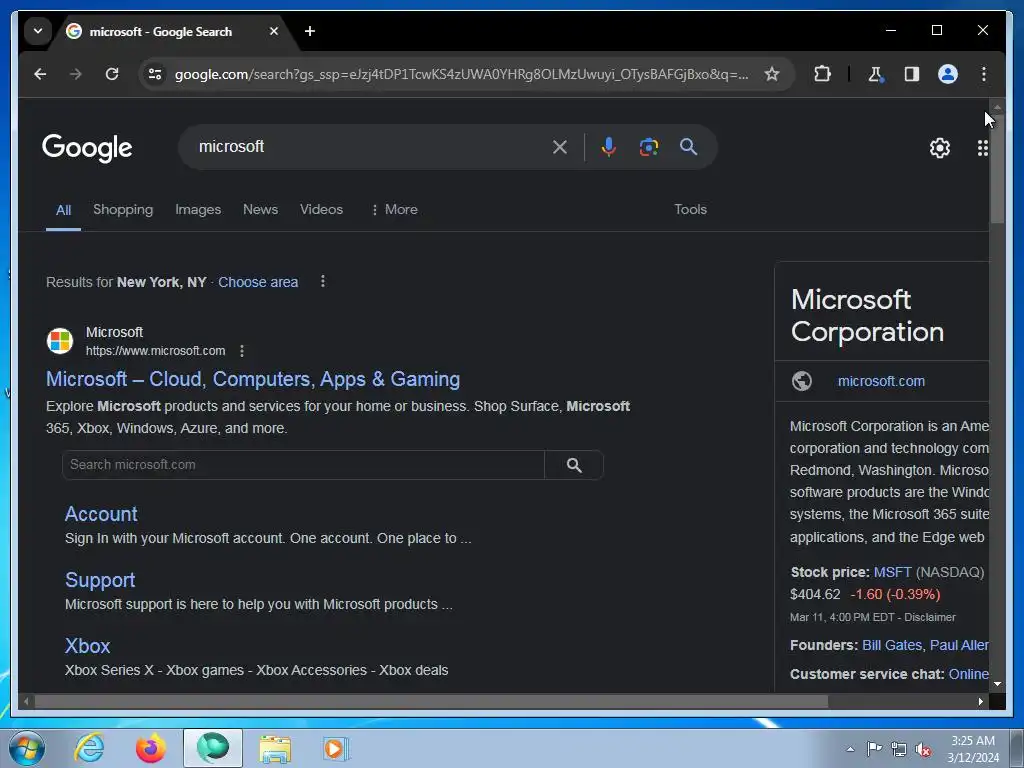Open a new tab with plus button
This screenshot has width=1024, height=768.
pyautogui.click(x=310, y=31)
